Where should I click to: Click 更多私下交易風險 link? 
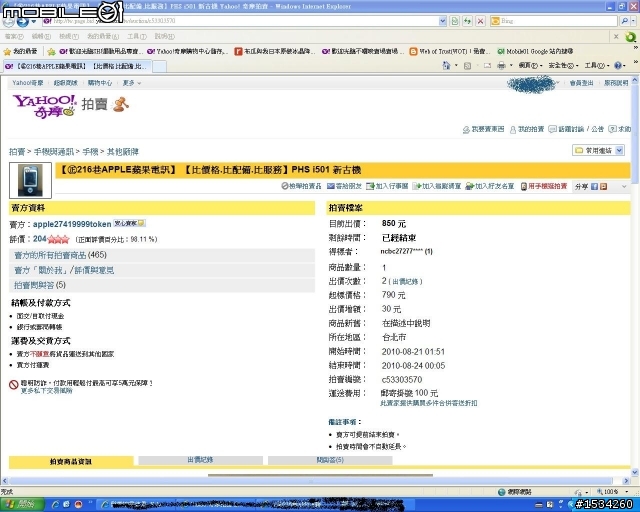pos(47,391)
